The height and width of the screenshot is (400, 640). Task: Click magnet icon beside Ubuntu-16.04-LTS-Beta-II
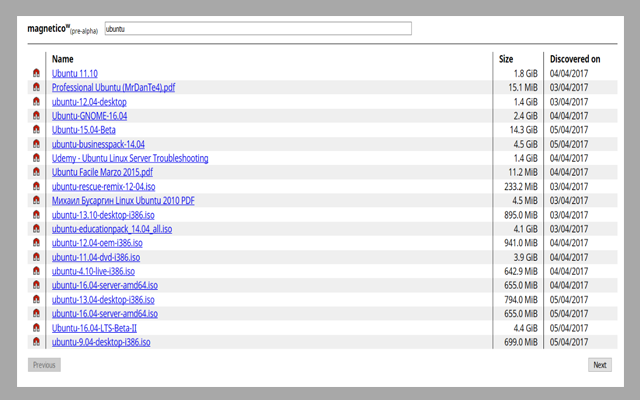click(37, 328)
